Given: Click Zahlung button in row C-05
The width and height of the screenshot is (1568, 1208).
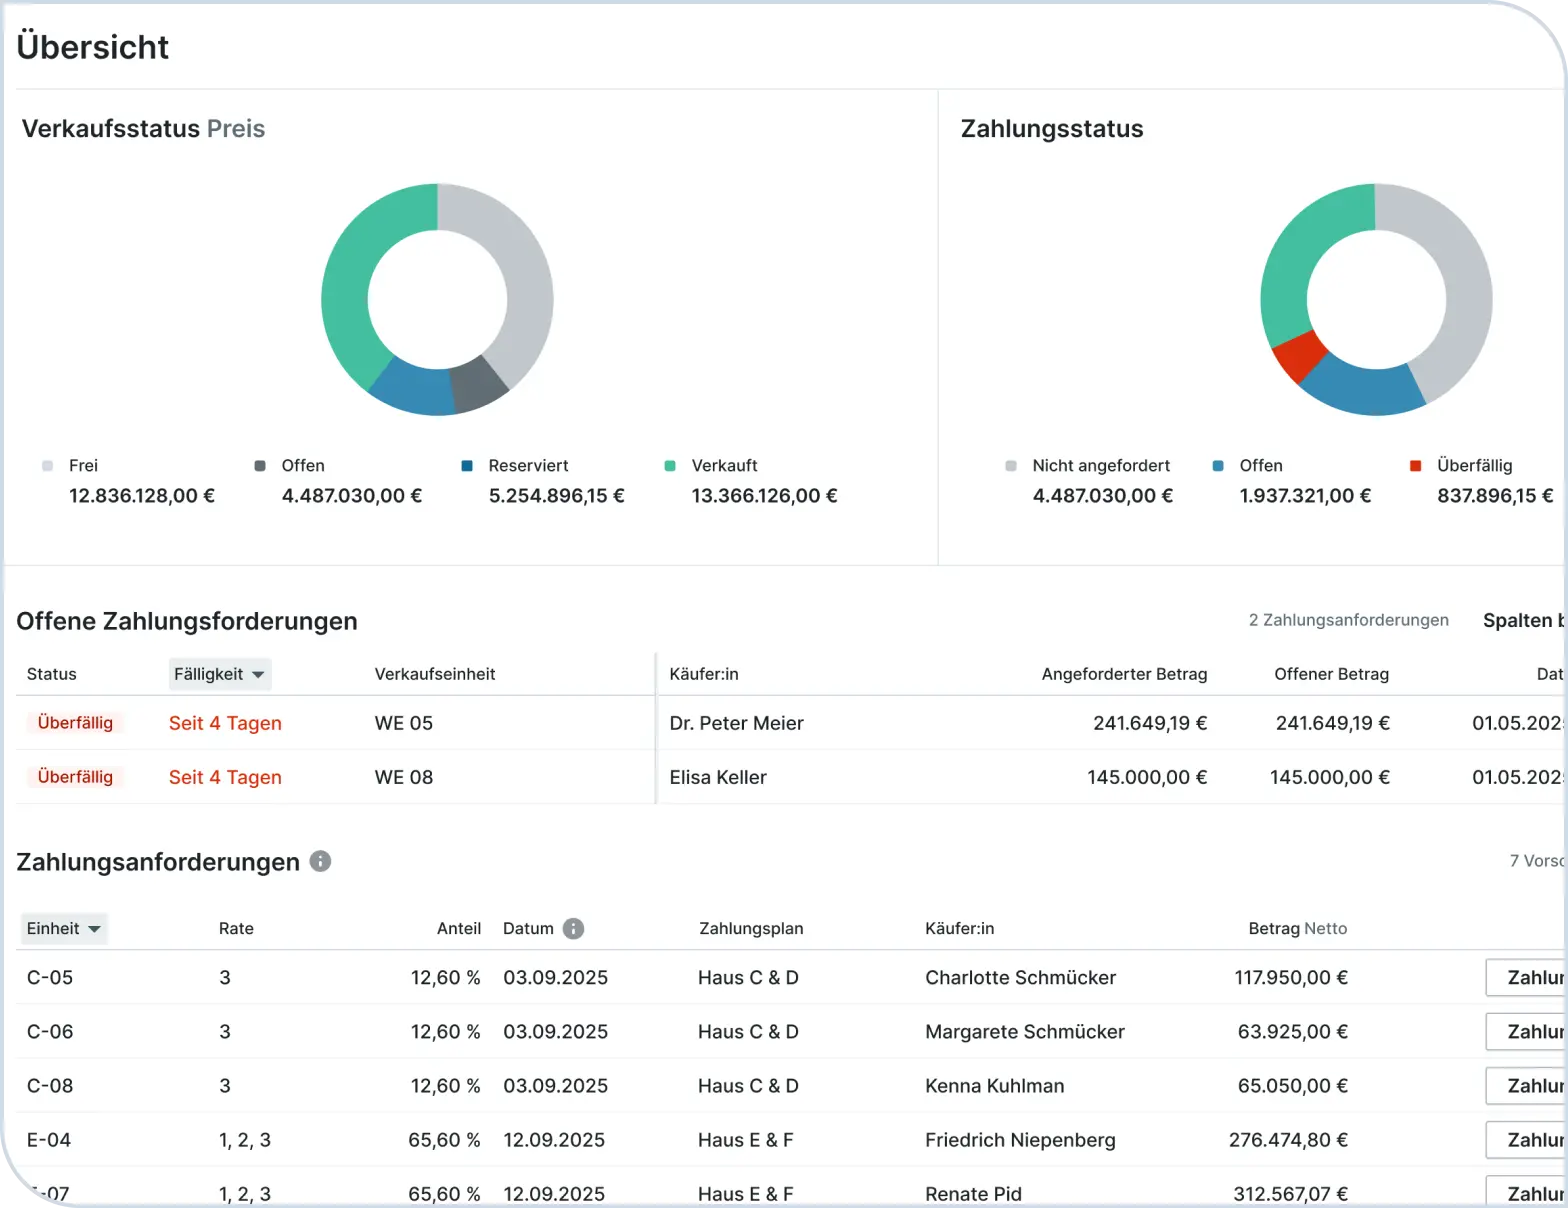Looking at the screenshot, I should point(1526,978).
